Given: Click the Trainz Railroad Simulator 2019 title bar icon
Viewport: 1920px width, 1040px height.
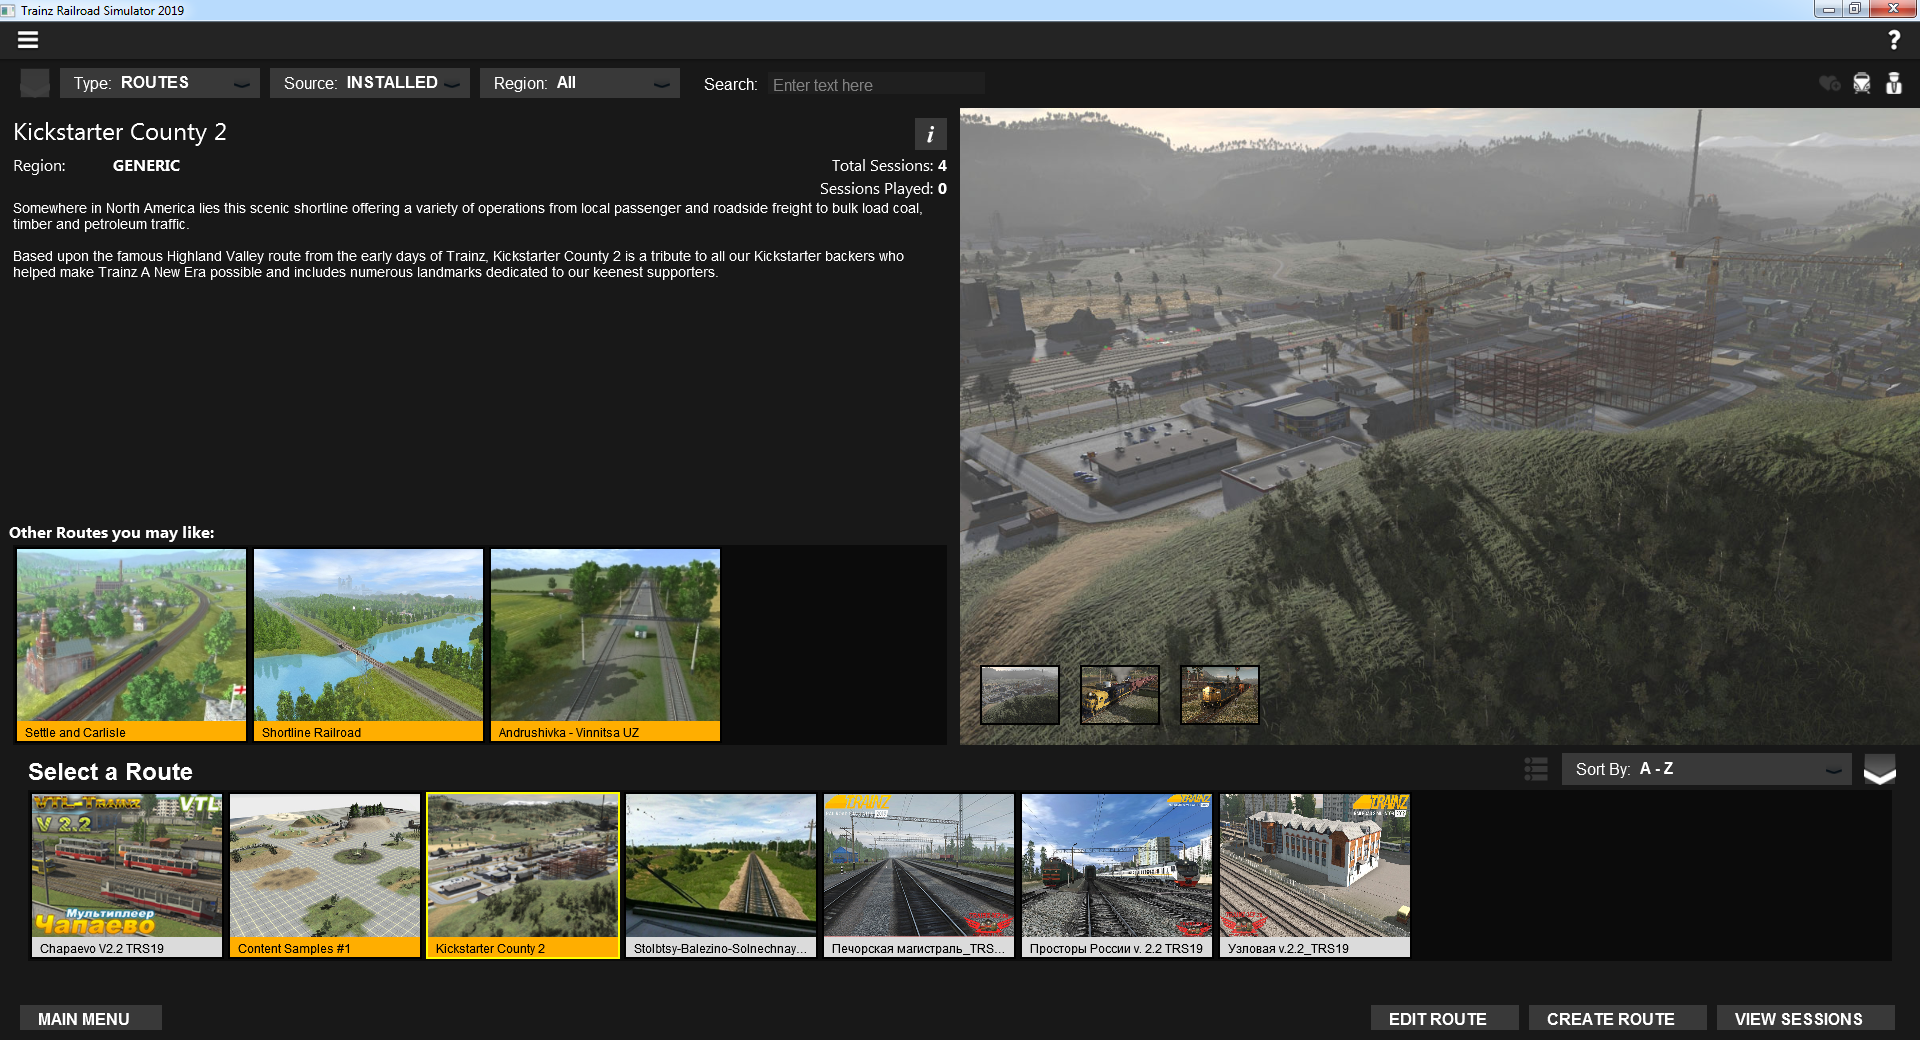Looking at the screenshot, I should [x=8, y=10].
